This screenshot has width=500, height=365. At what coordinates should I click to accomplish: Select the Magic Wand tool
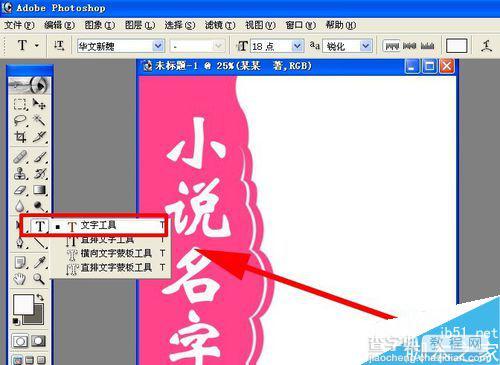39,120
